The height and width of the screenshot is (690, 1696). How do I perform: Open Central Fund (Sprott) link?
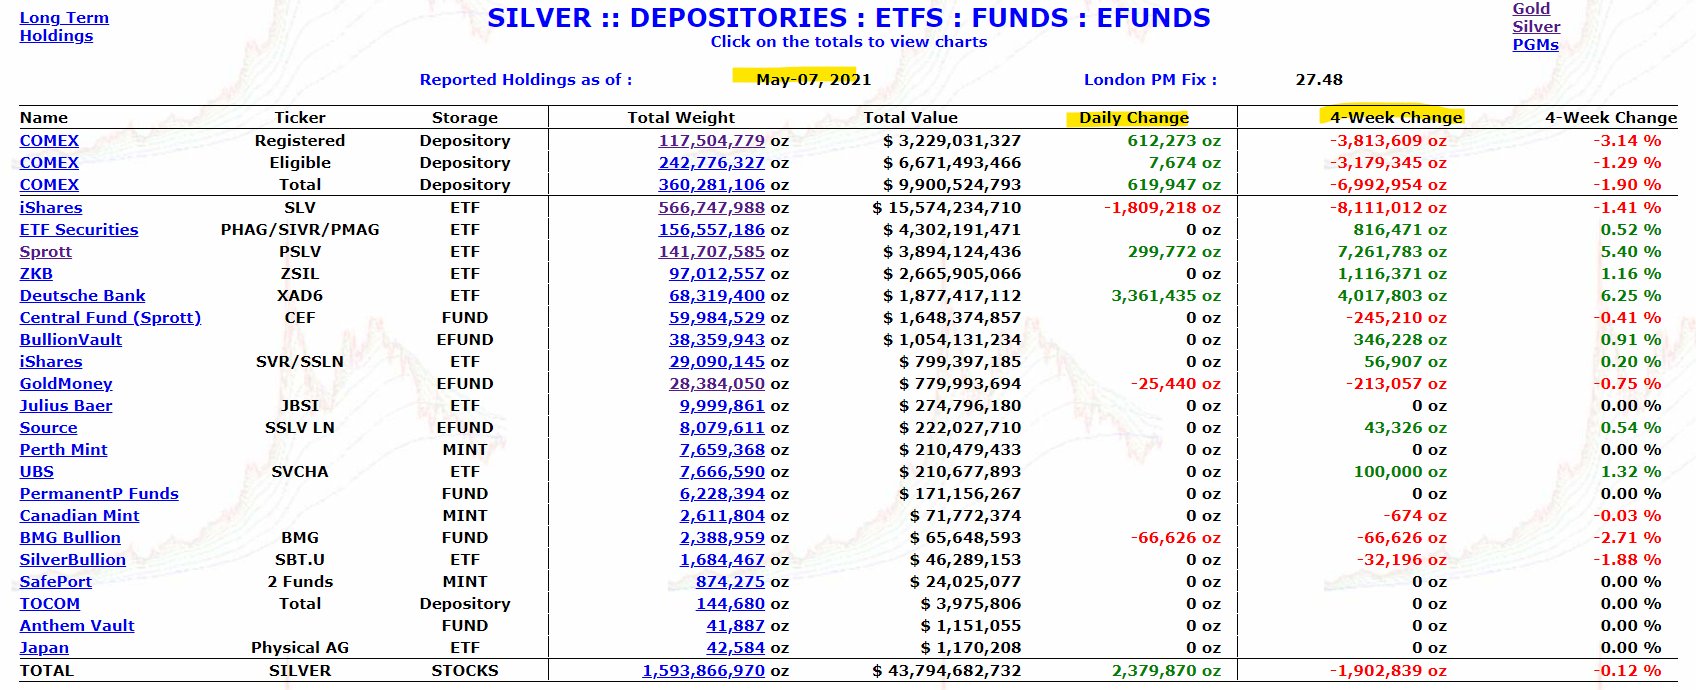click(x=110, y=318)
